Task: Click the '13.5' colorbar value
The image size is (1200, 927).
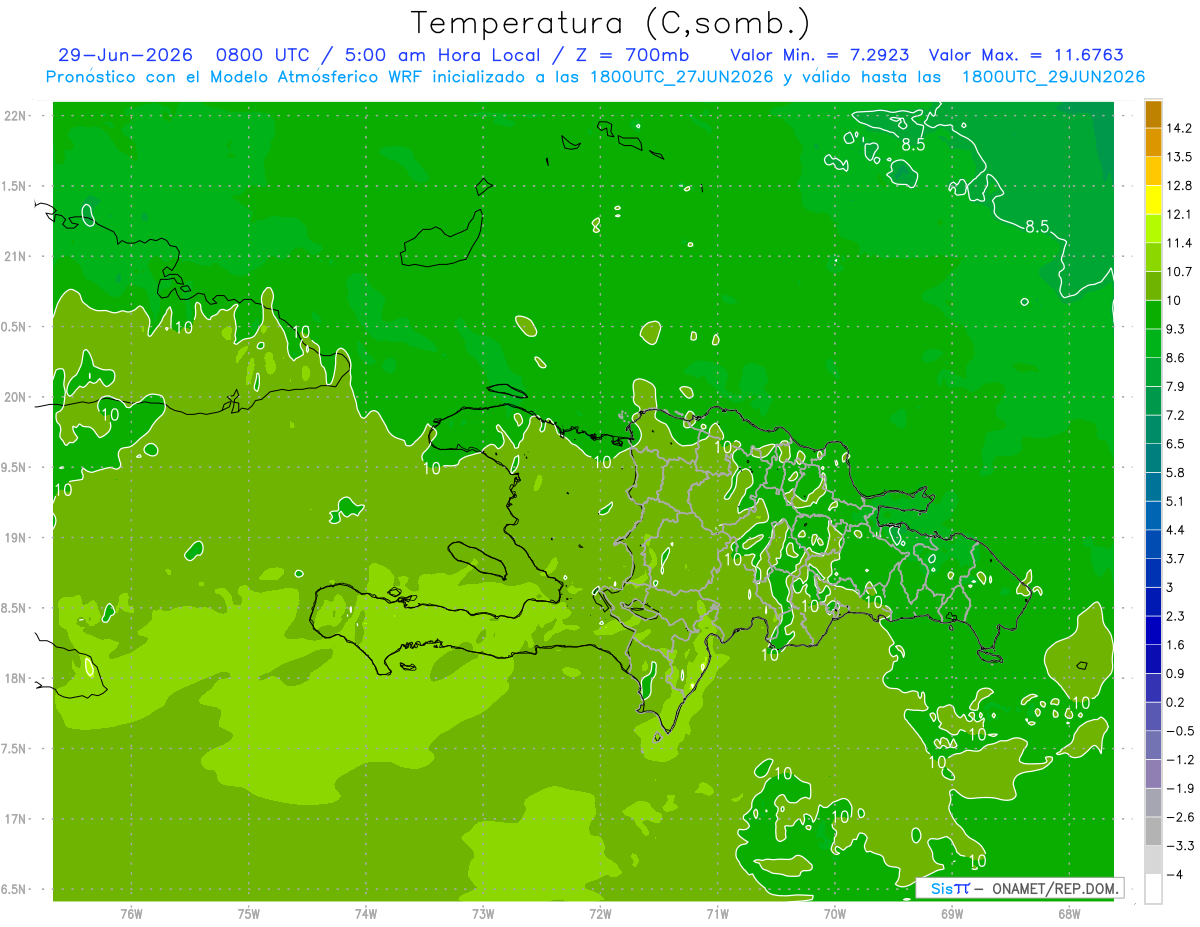Action: [x=1179, y=157]
